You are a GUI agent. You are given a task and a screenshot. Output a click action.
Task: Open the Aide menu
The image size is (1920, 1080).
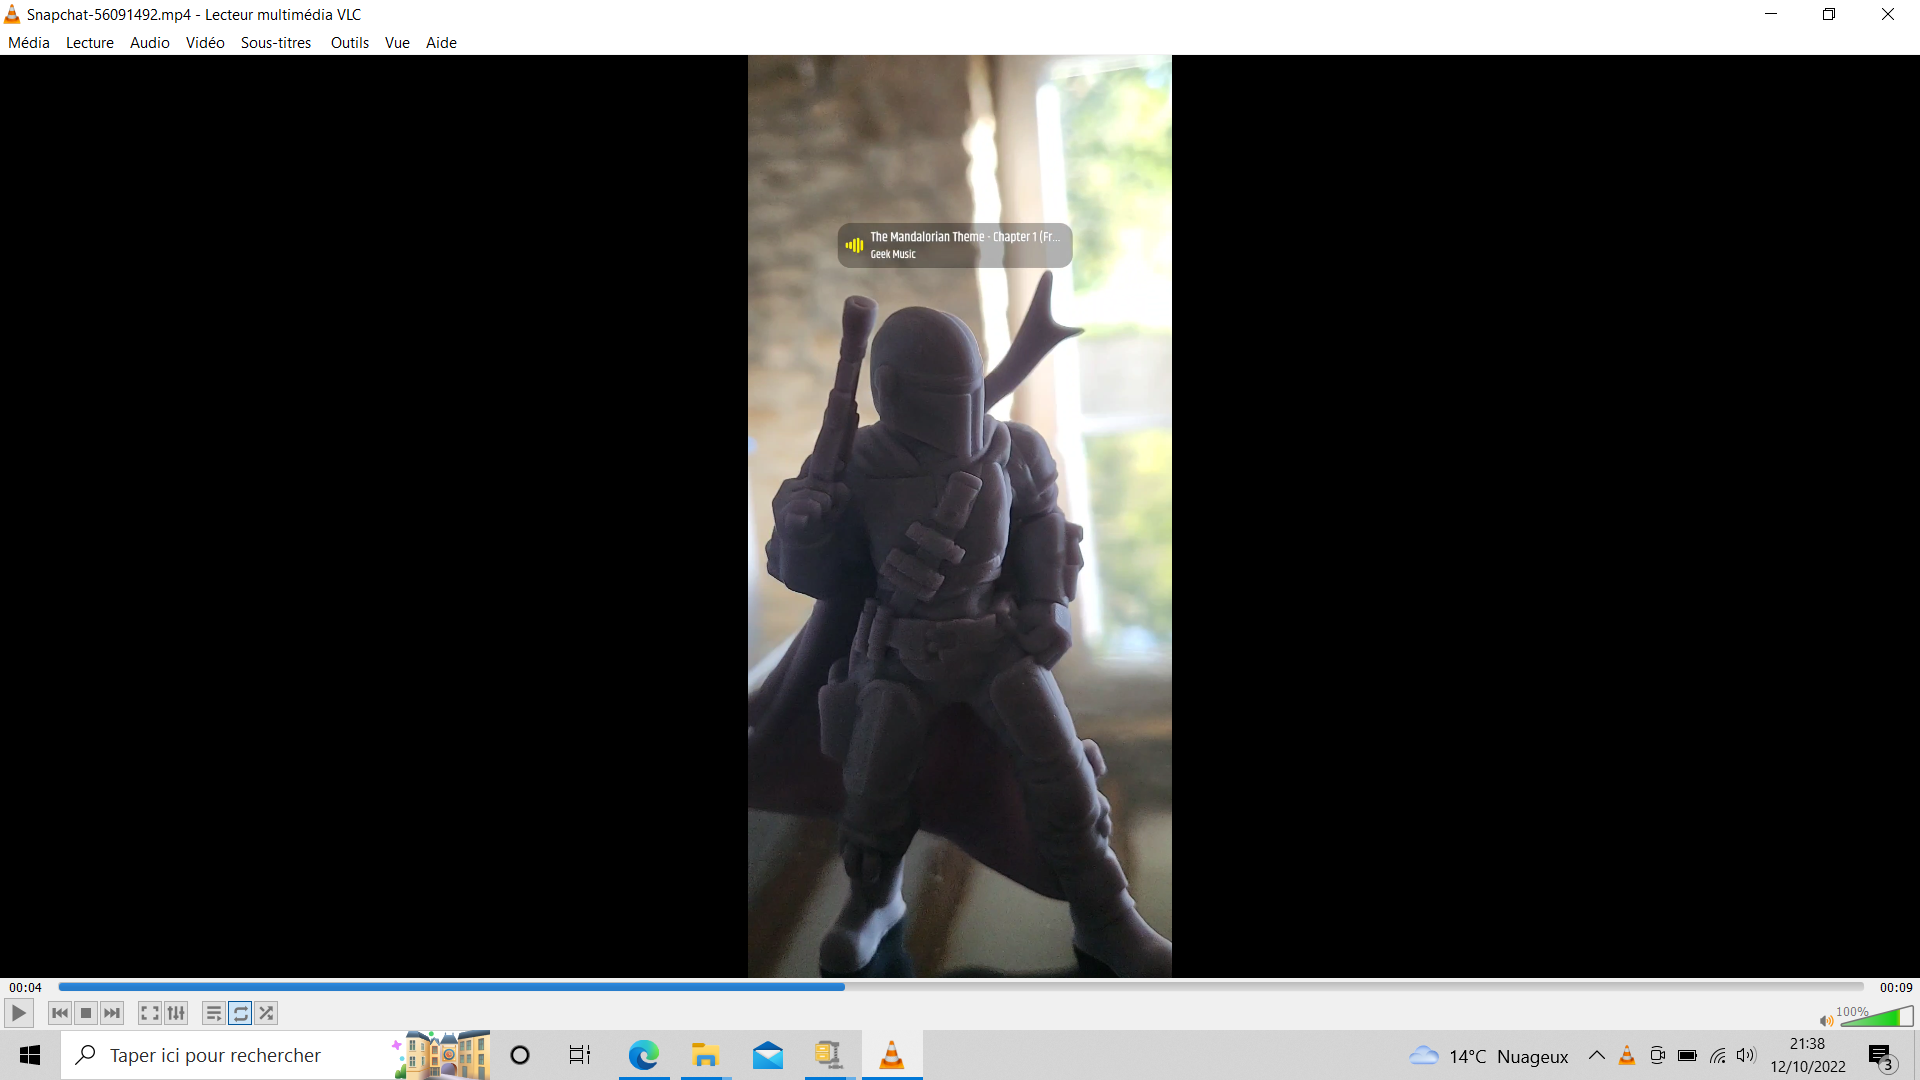tap(441, 42)
